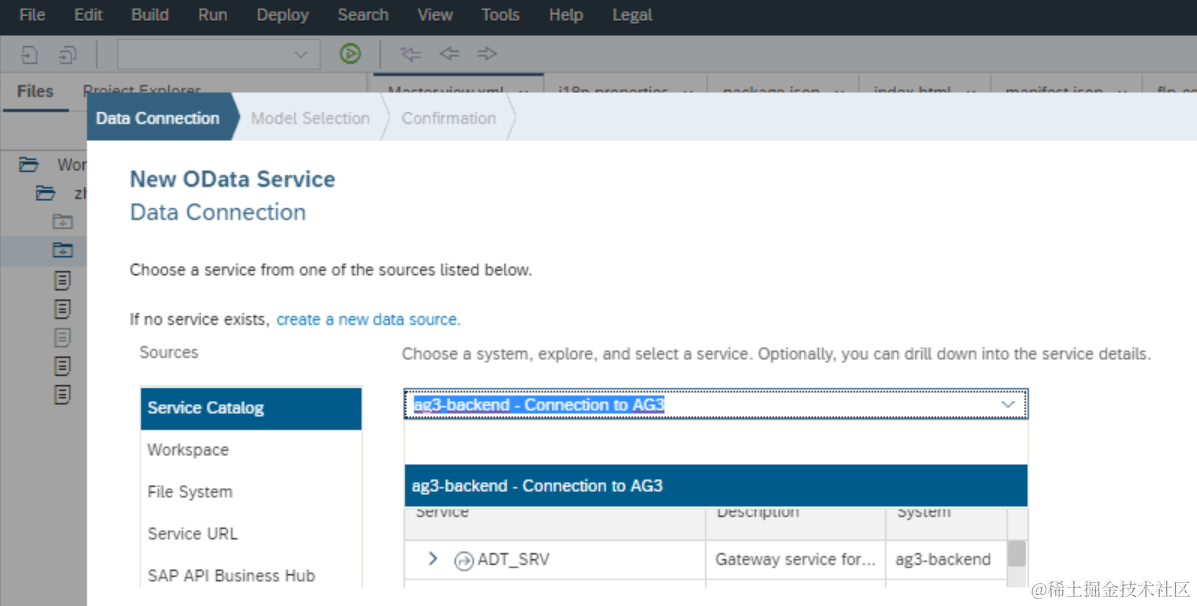Click the navigate back arrow icon

449,53
